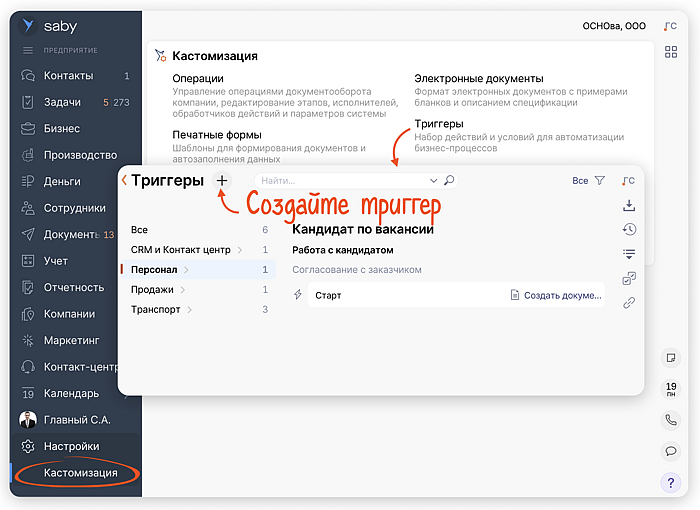Click the help question mark button

tap(671, 483)
